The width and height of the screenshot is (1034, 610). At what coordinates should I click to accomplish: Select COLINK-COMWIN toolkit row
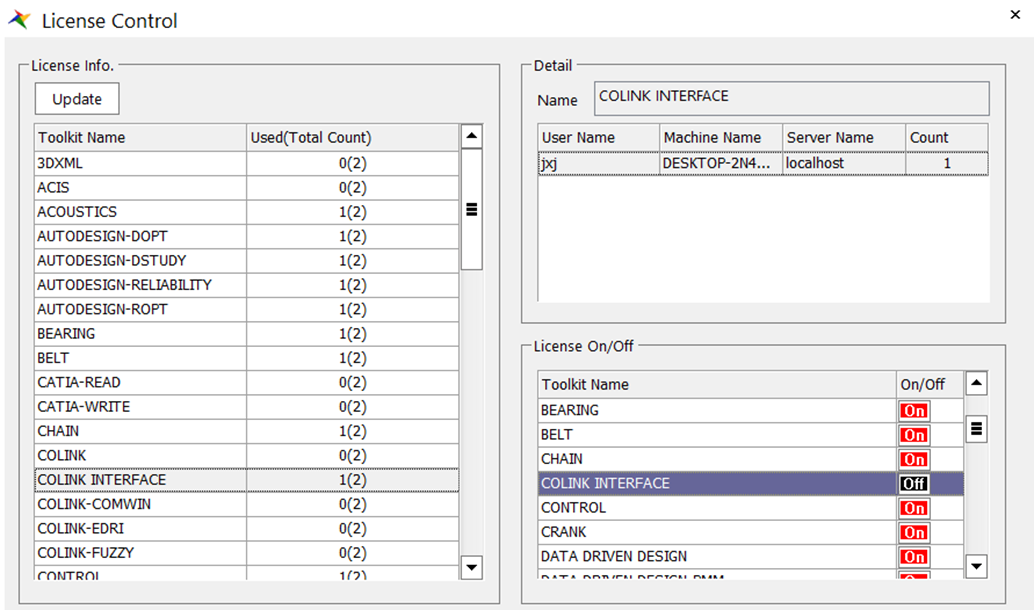click(x=247, y=505)
